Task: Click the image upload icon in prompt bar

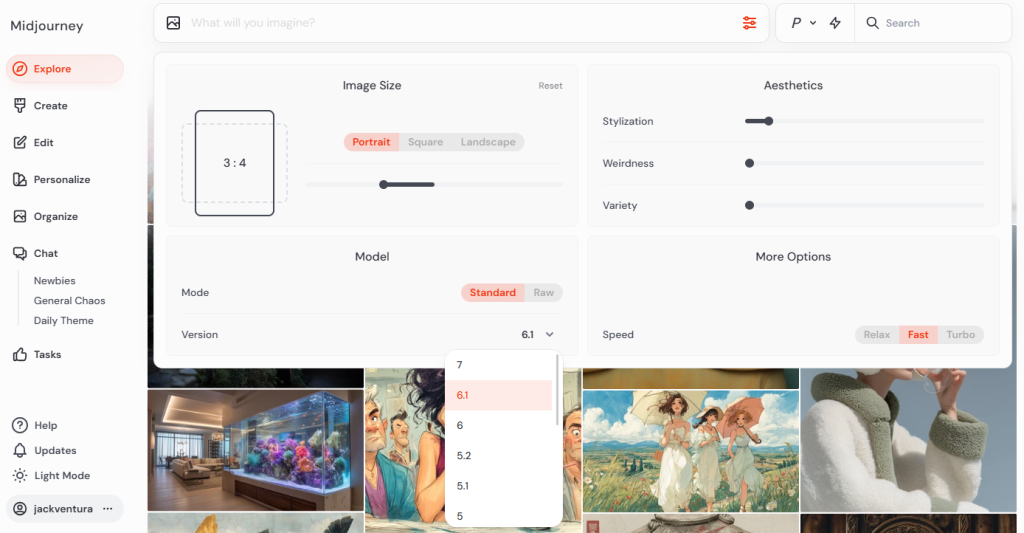Action: pyautogui.click(x=174, y=23)
